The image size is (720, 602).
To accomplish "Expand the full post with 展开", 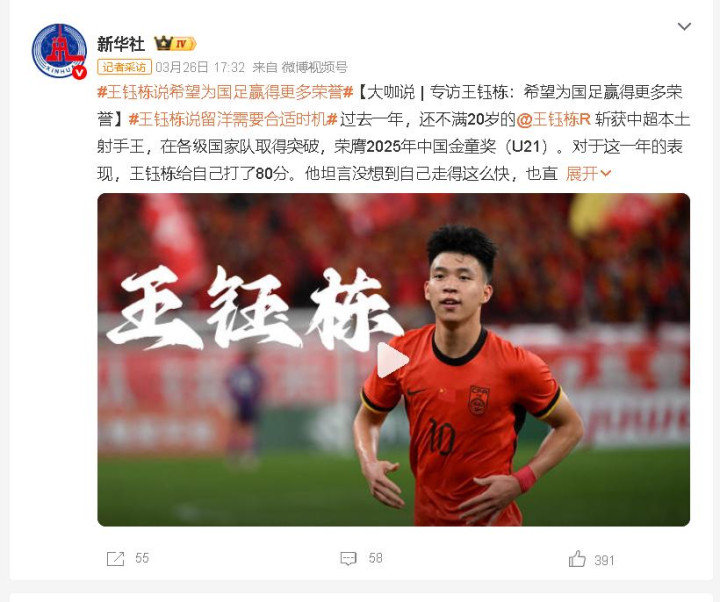I will point(581,174).
